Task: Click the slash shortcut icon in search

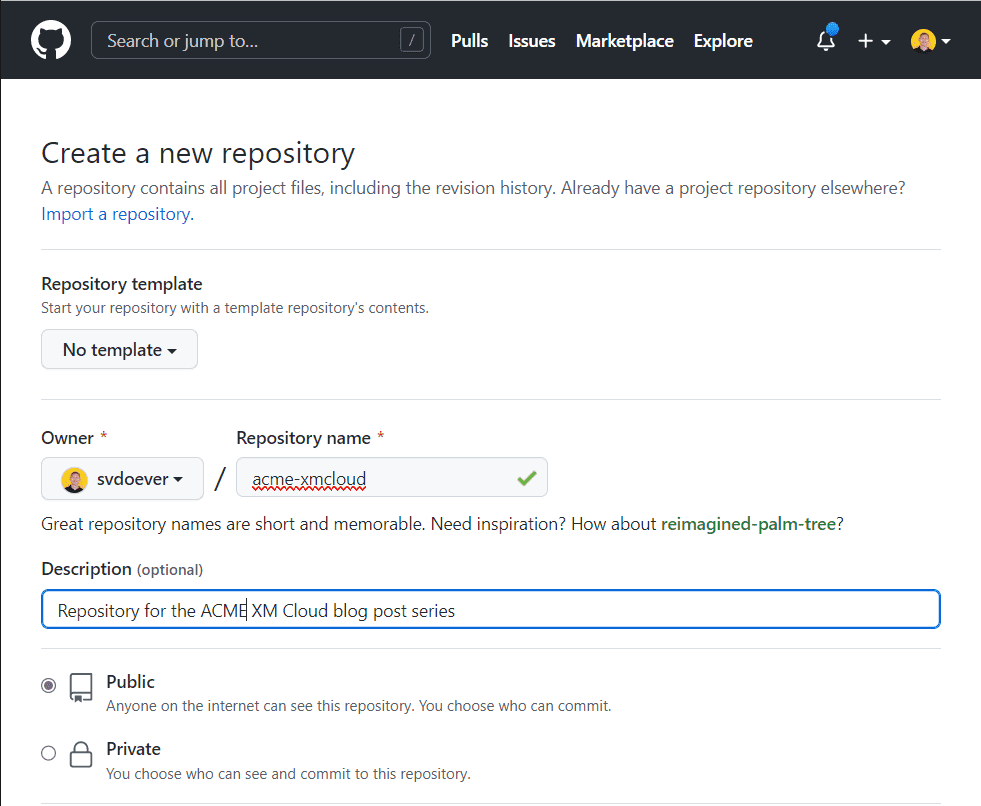Action: click(x=412, y=41)
